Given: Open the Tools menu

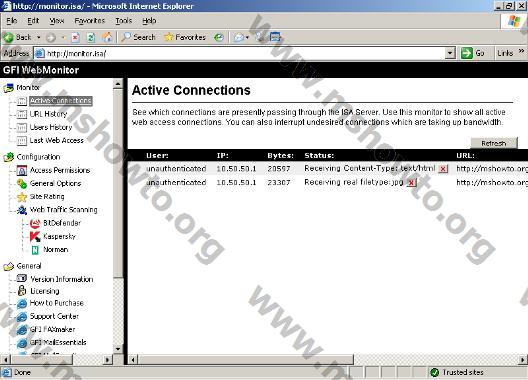Looking at the screenshot, I should (124, 21).
